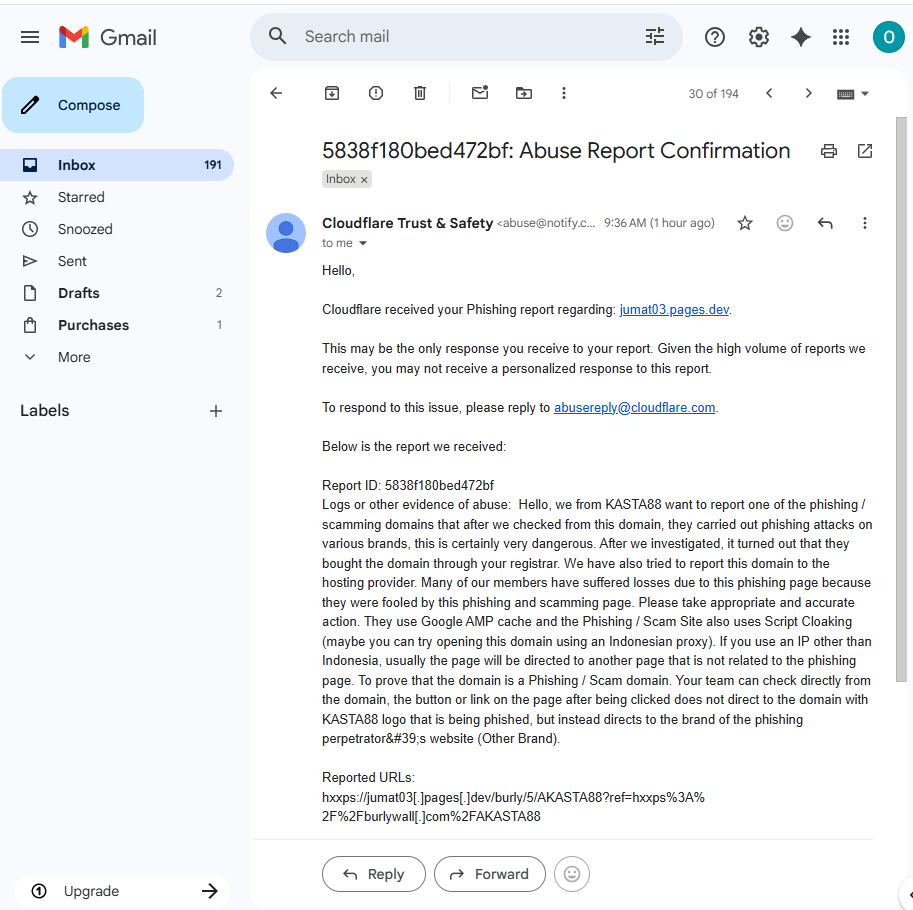Open the Support help icon
This screenshot has height=910, width=913.
coord(714,37)
